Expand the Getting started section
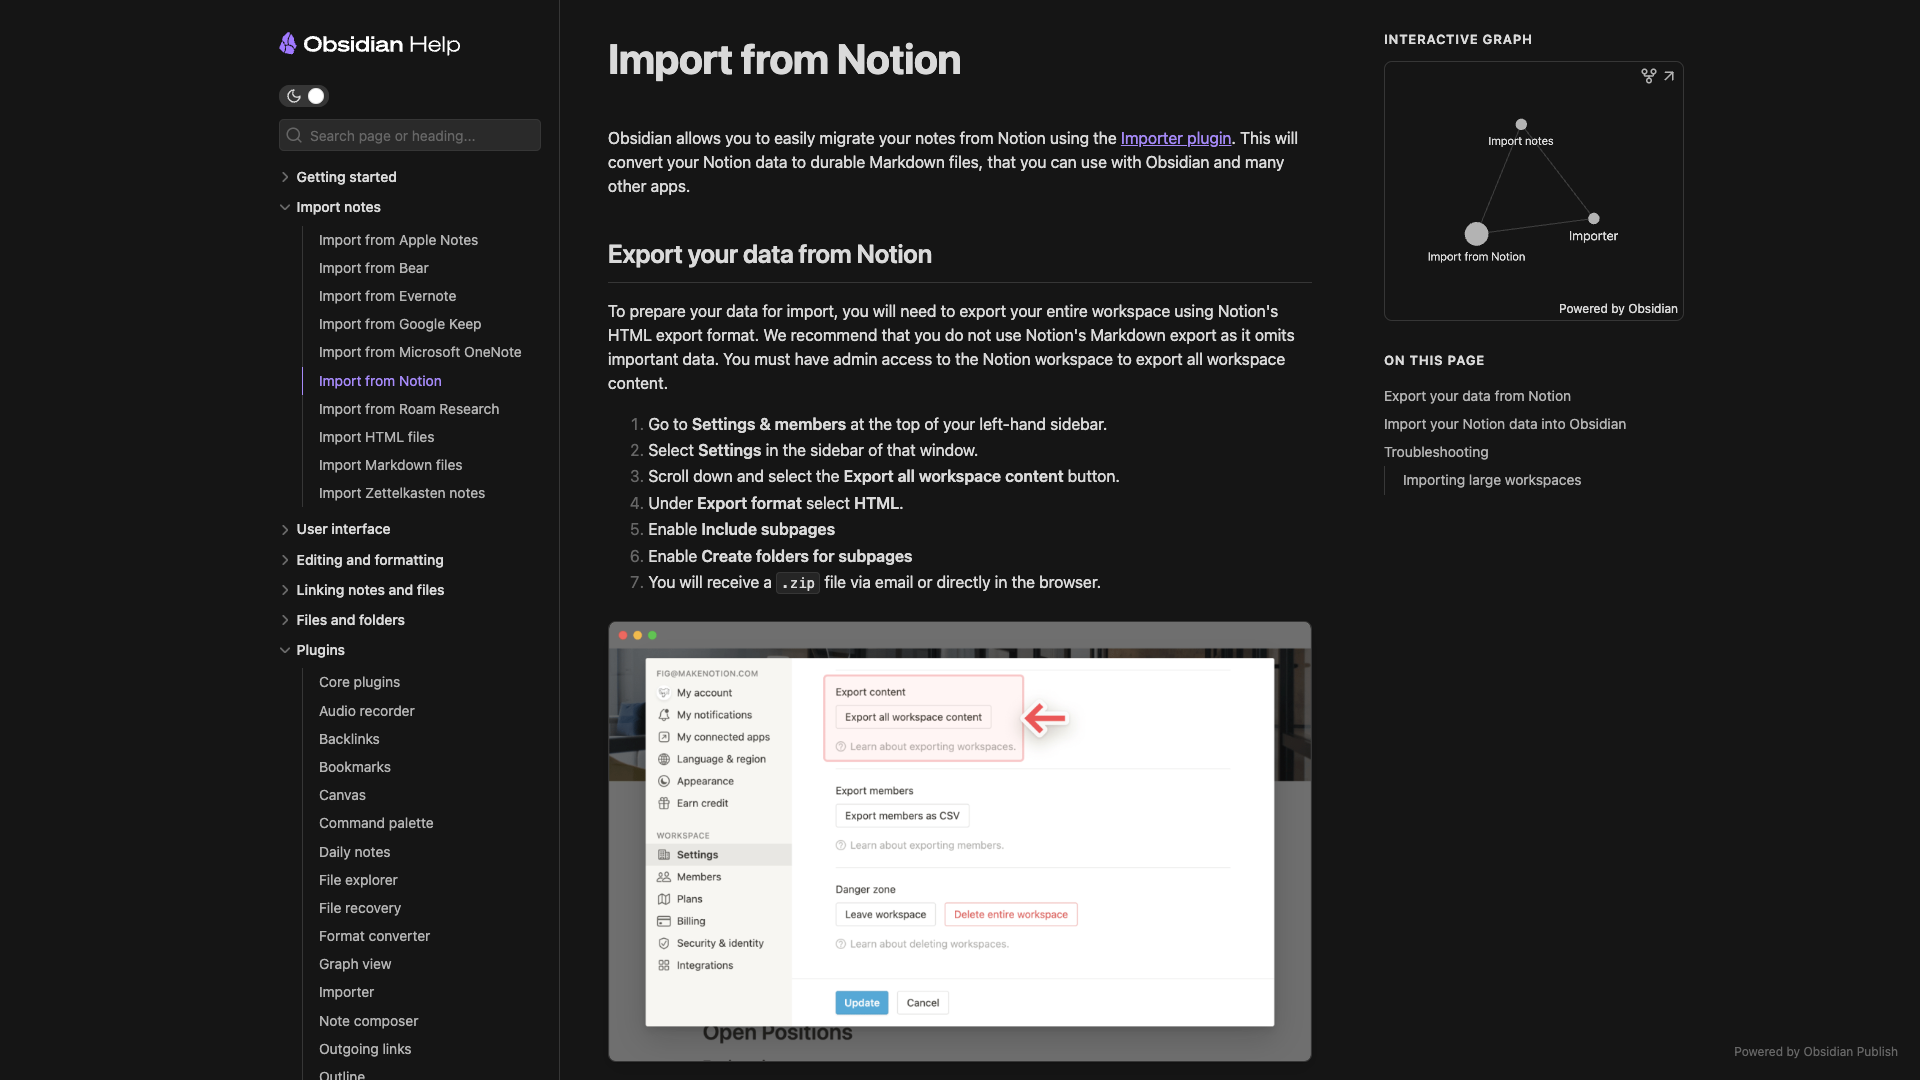 pyautogui.click(x=285, y=177)
